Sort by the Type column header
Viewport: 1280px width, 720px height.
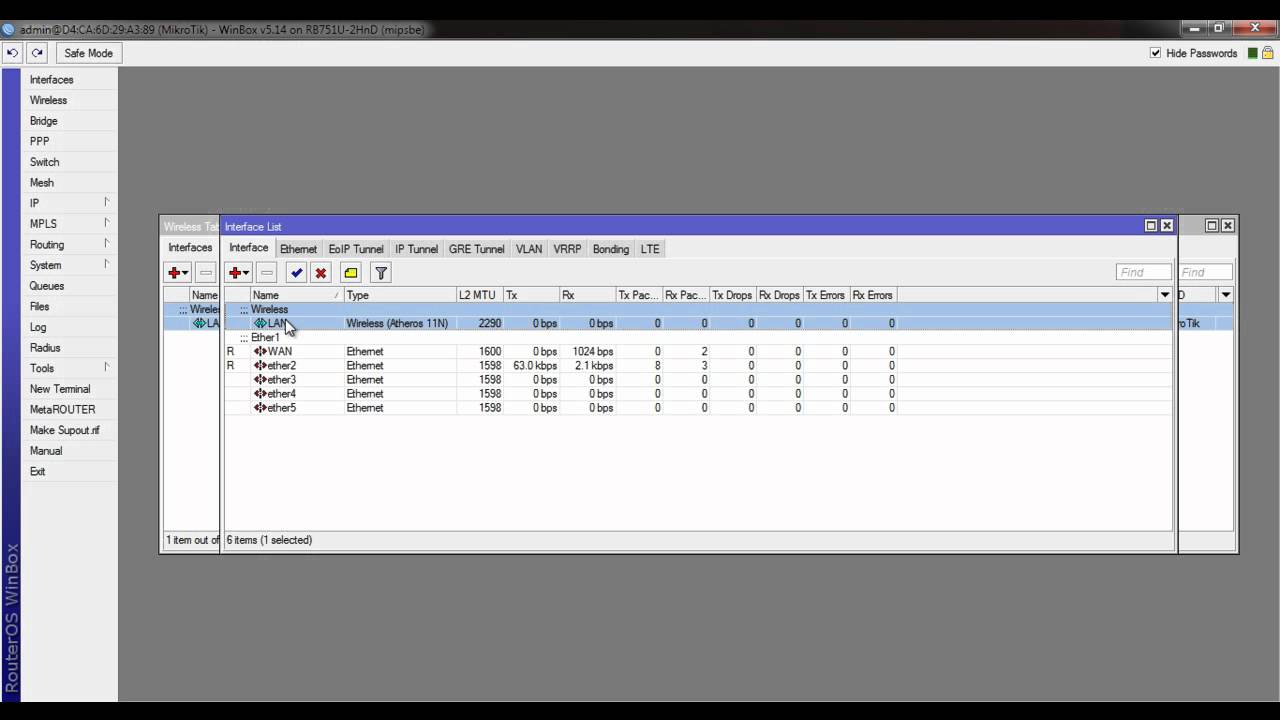point(400,295)
